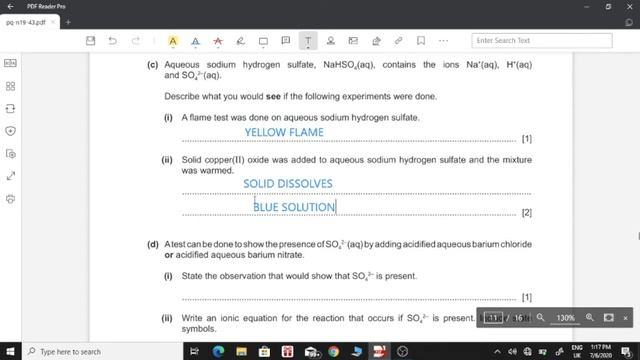This screenshot has height=360, width=640.
Task: Redo the last undone action
Action: 136,41
